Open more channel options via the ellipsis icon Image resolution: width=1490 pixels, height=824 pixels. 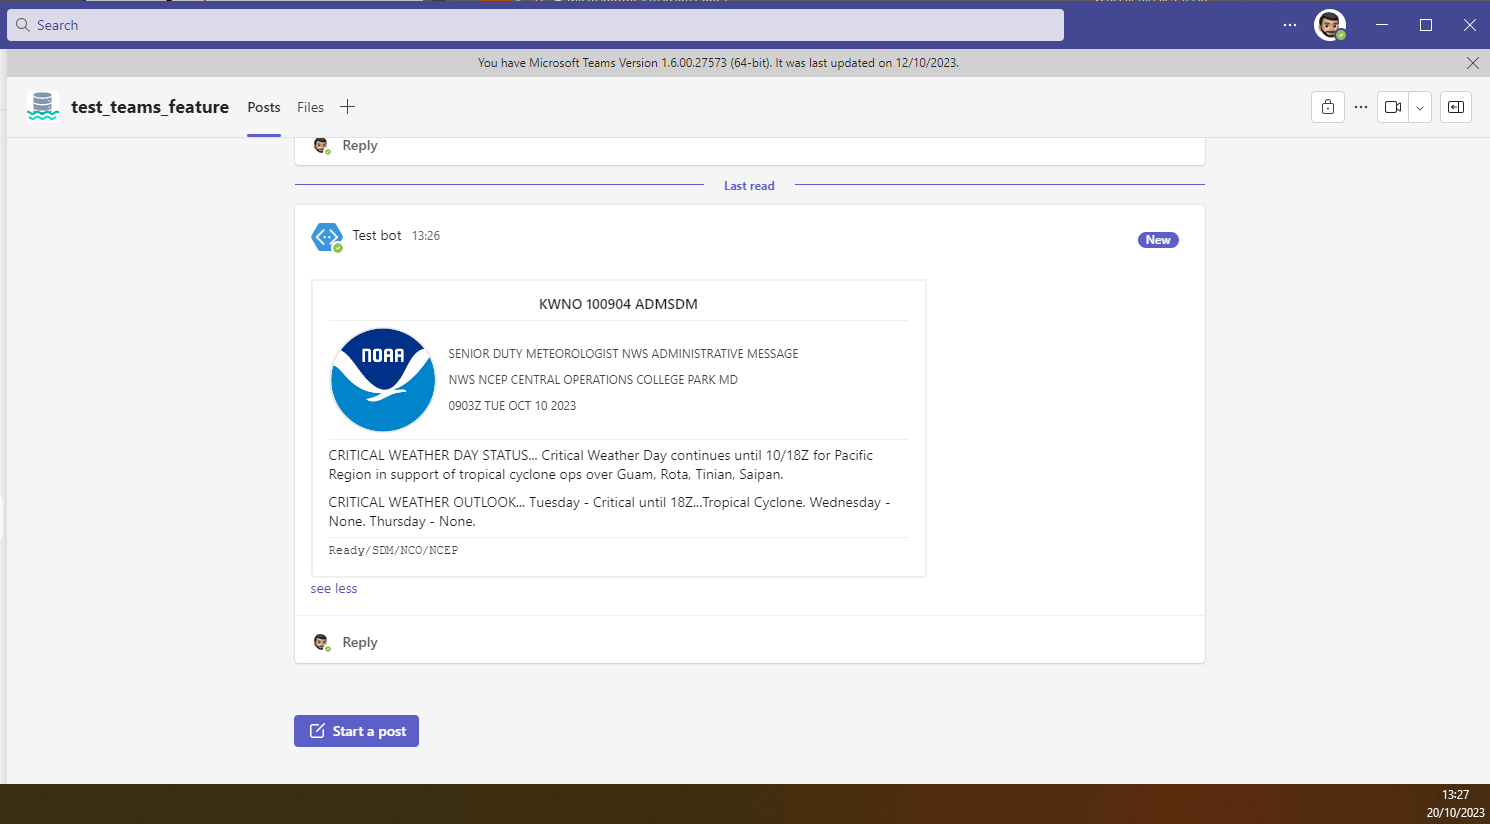point(1360,107)
